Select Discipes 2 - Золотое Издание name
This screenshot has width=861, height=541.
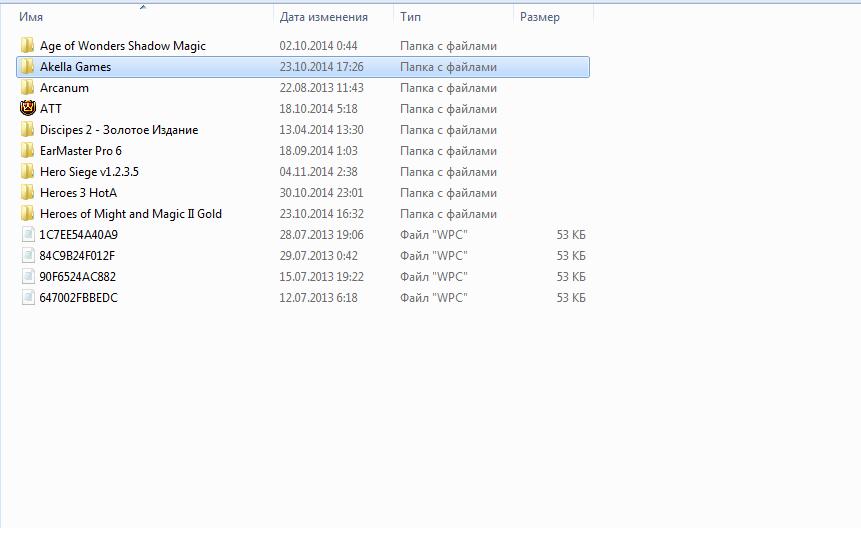119,130
